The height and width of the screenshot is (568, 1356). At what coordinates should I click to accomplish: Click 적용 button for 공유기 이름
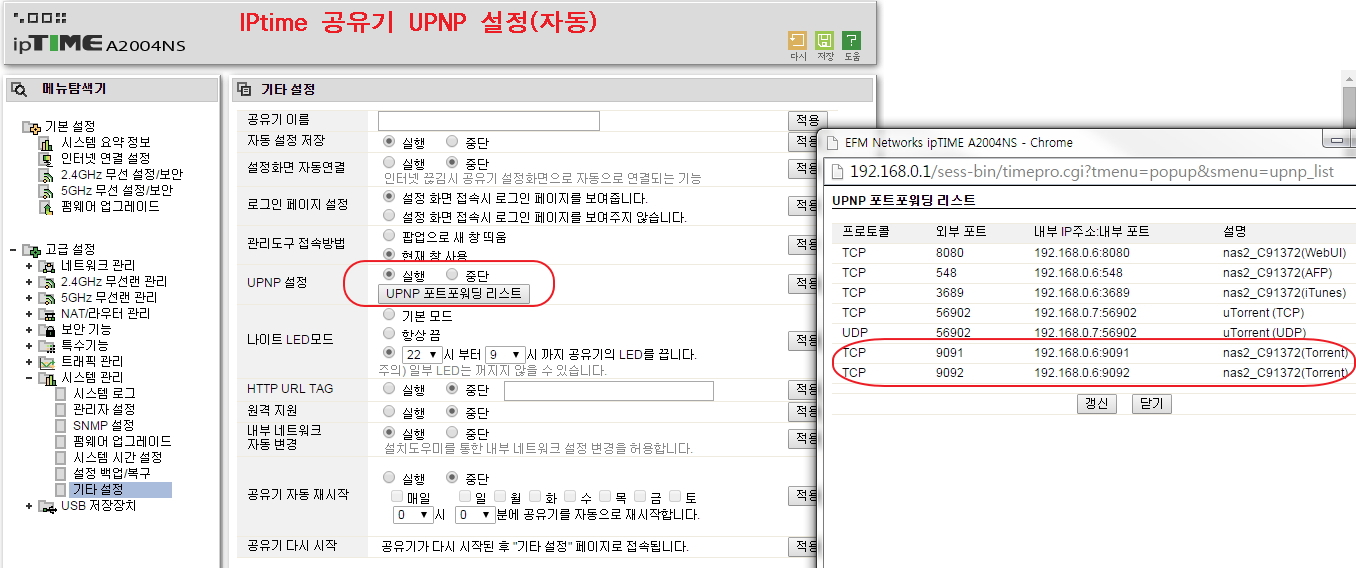click(x=807, y=121)
